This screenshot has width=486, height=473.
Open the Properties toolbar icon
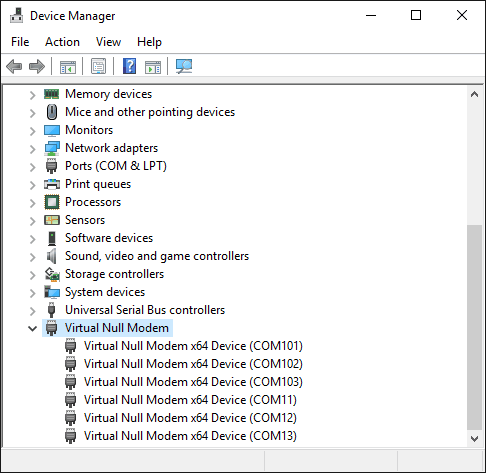pos(98,66)
